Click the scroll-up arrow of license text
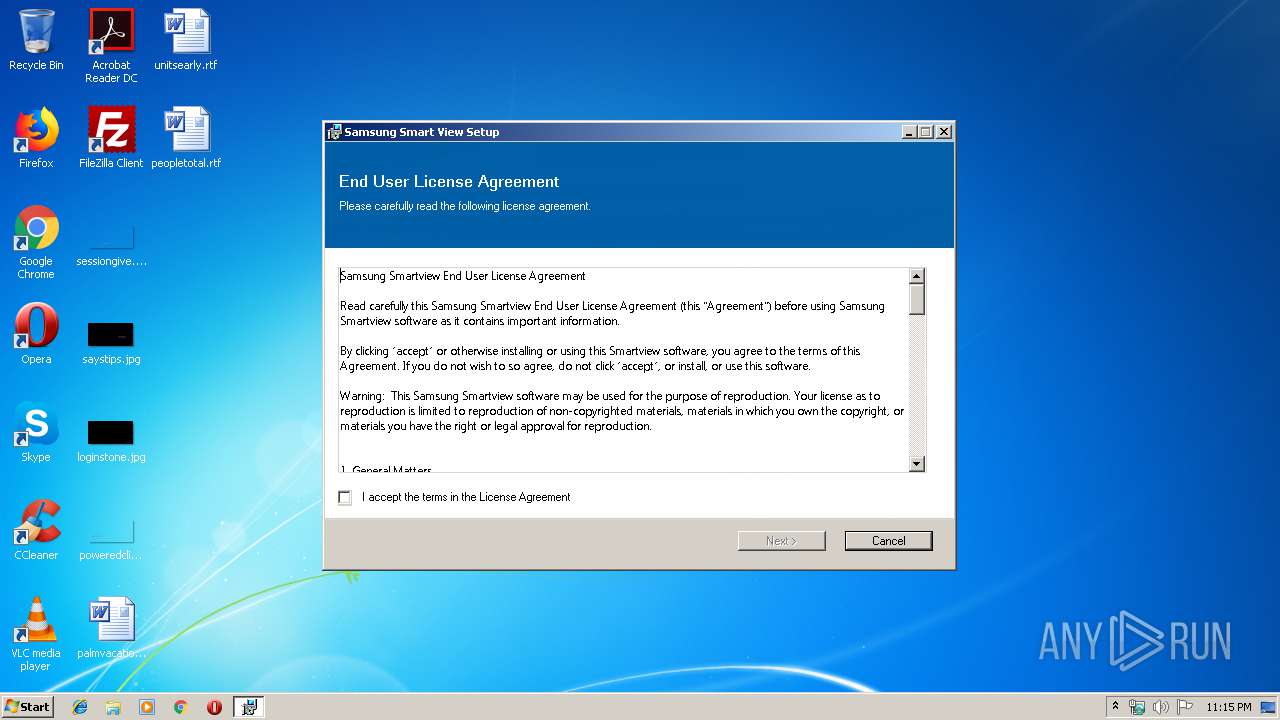This screenshot has height=720, width=1280. (x=916, y=276)
